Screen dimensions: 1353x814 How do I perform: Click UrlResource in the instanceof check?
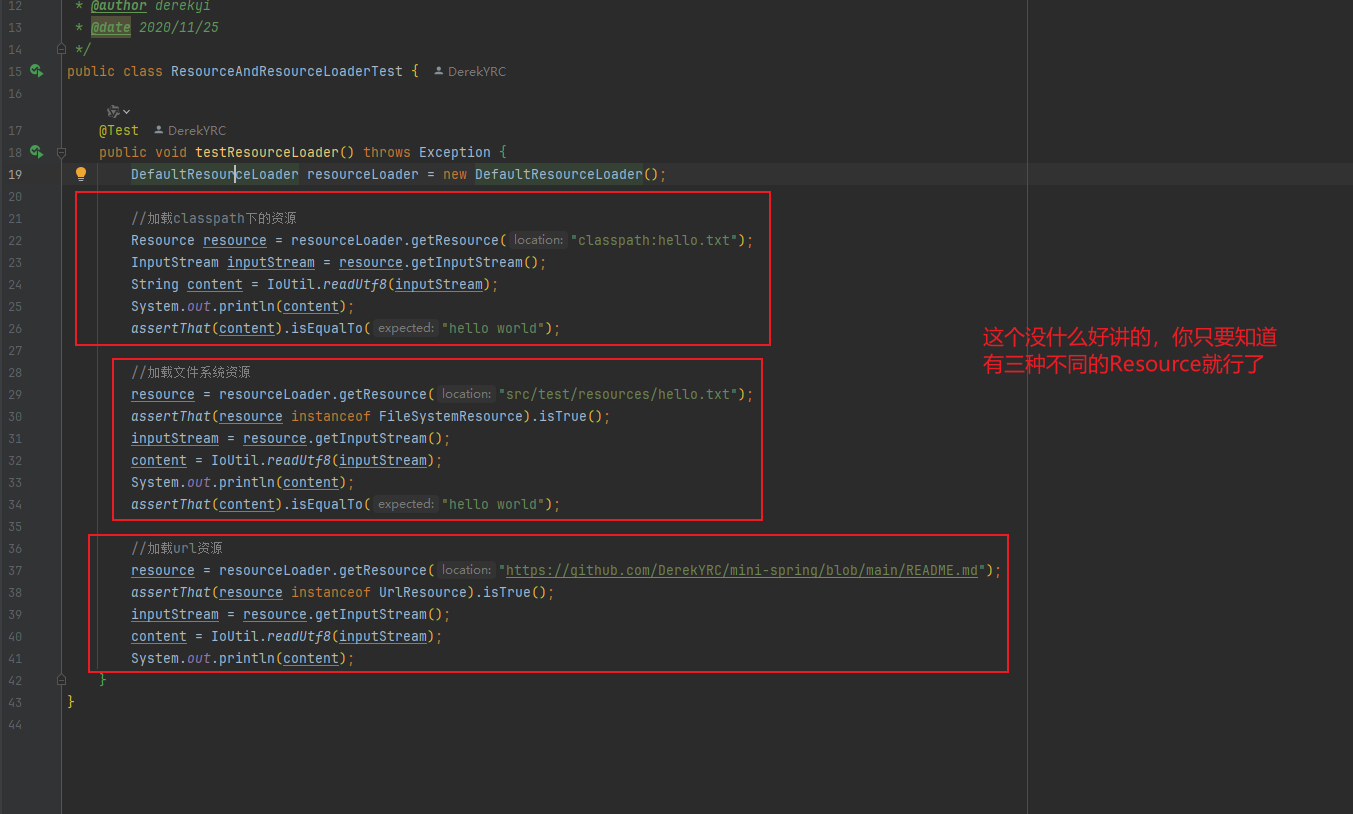[x=423, y=592]
